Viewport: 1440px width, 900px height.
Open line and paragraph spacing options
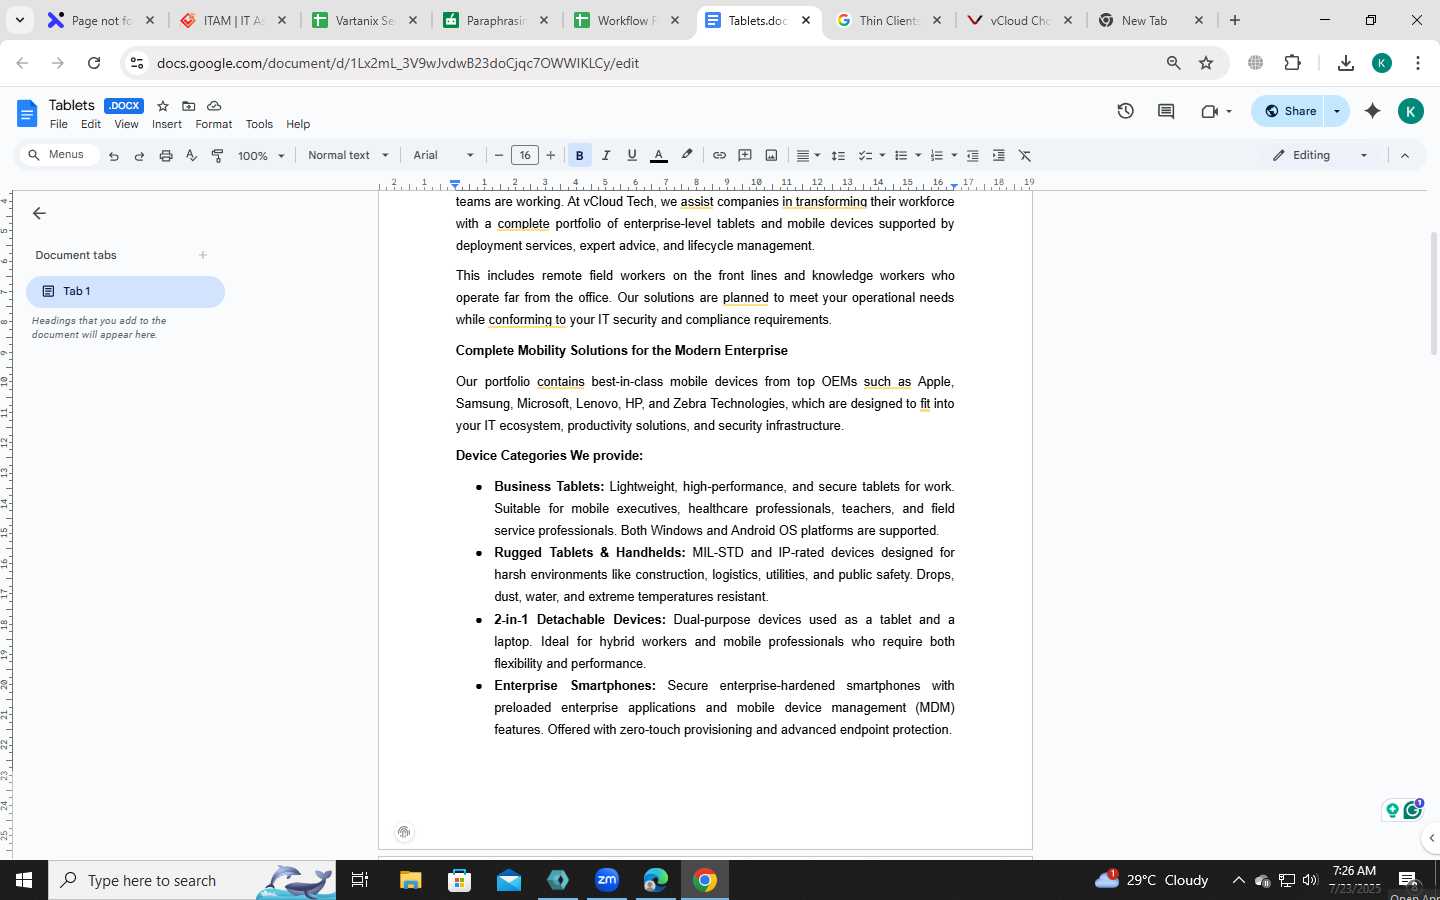(x=838, y=156)
